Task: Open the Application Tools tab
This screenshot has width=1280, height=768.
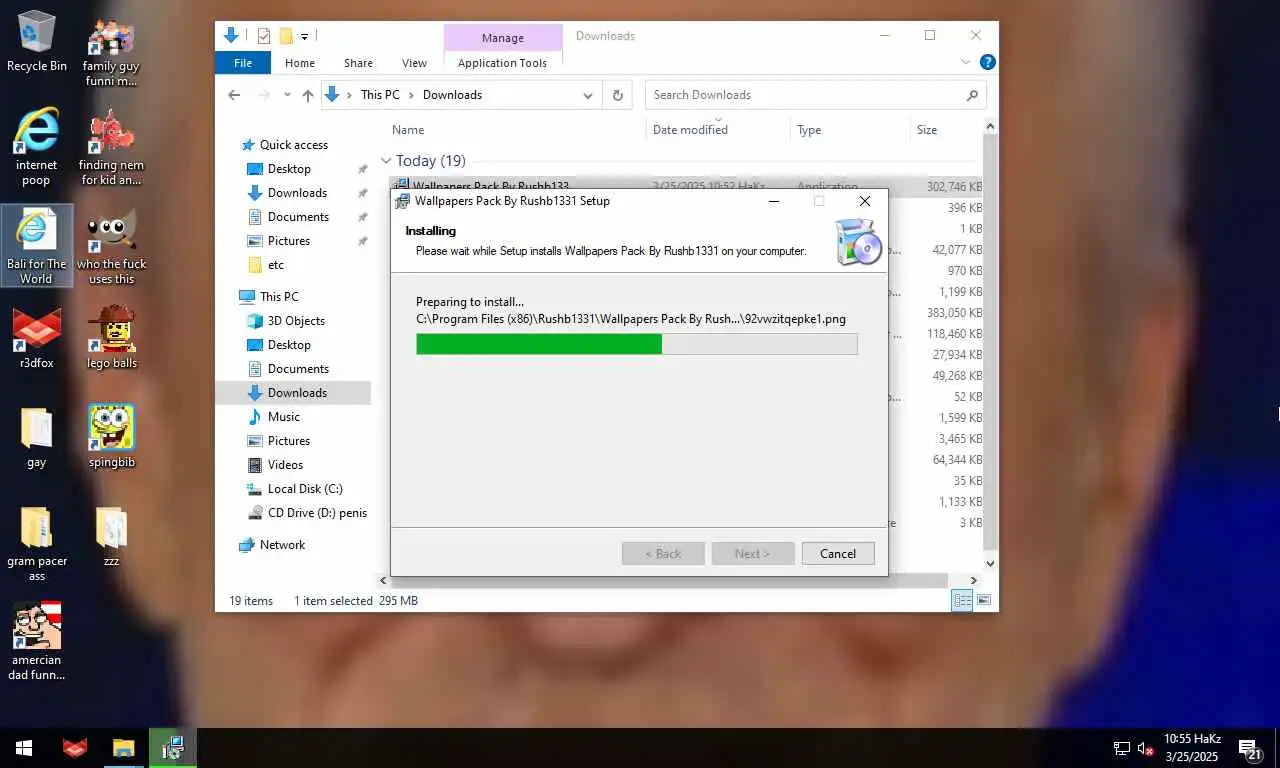Action: pos(502,62)
